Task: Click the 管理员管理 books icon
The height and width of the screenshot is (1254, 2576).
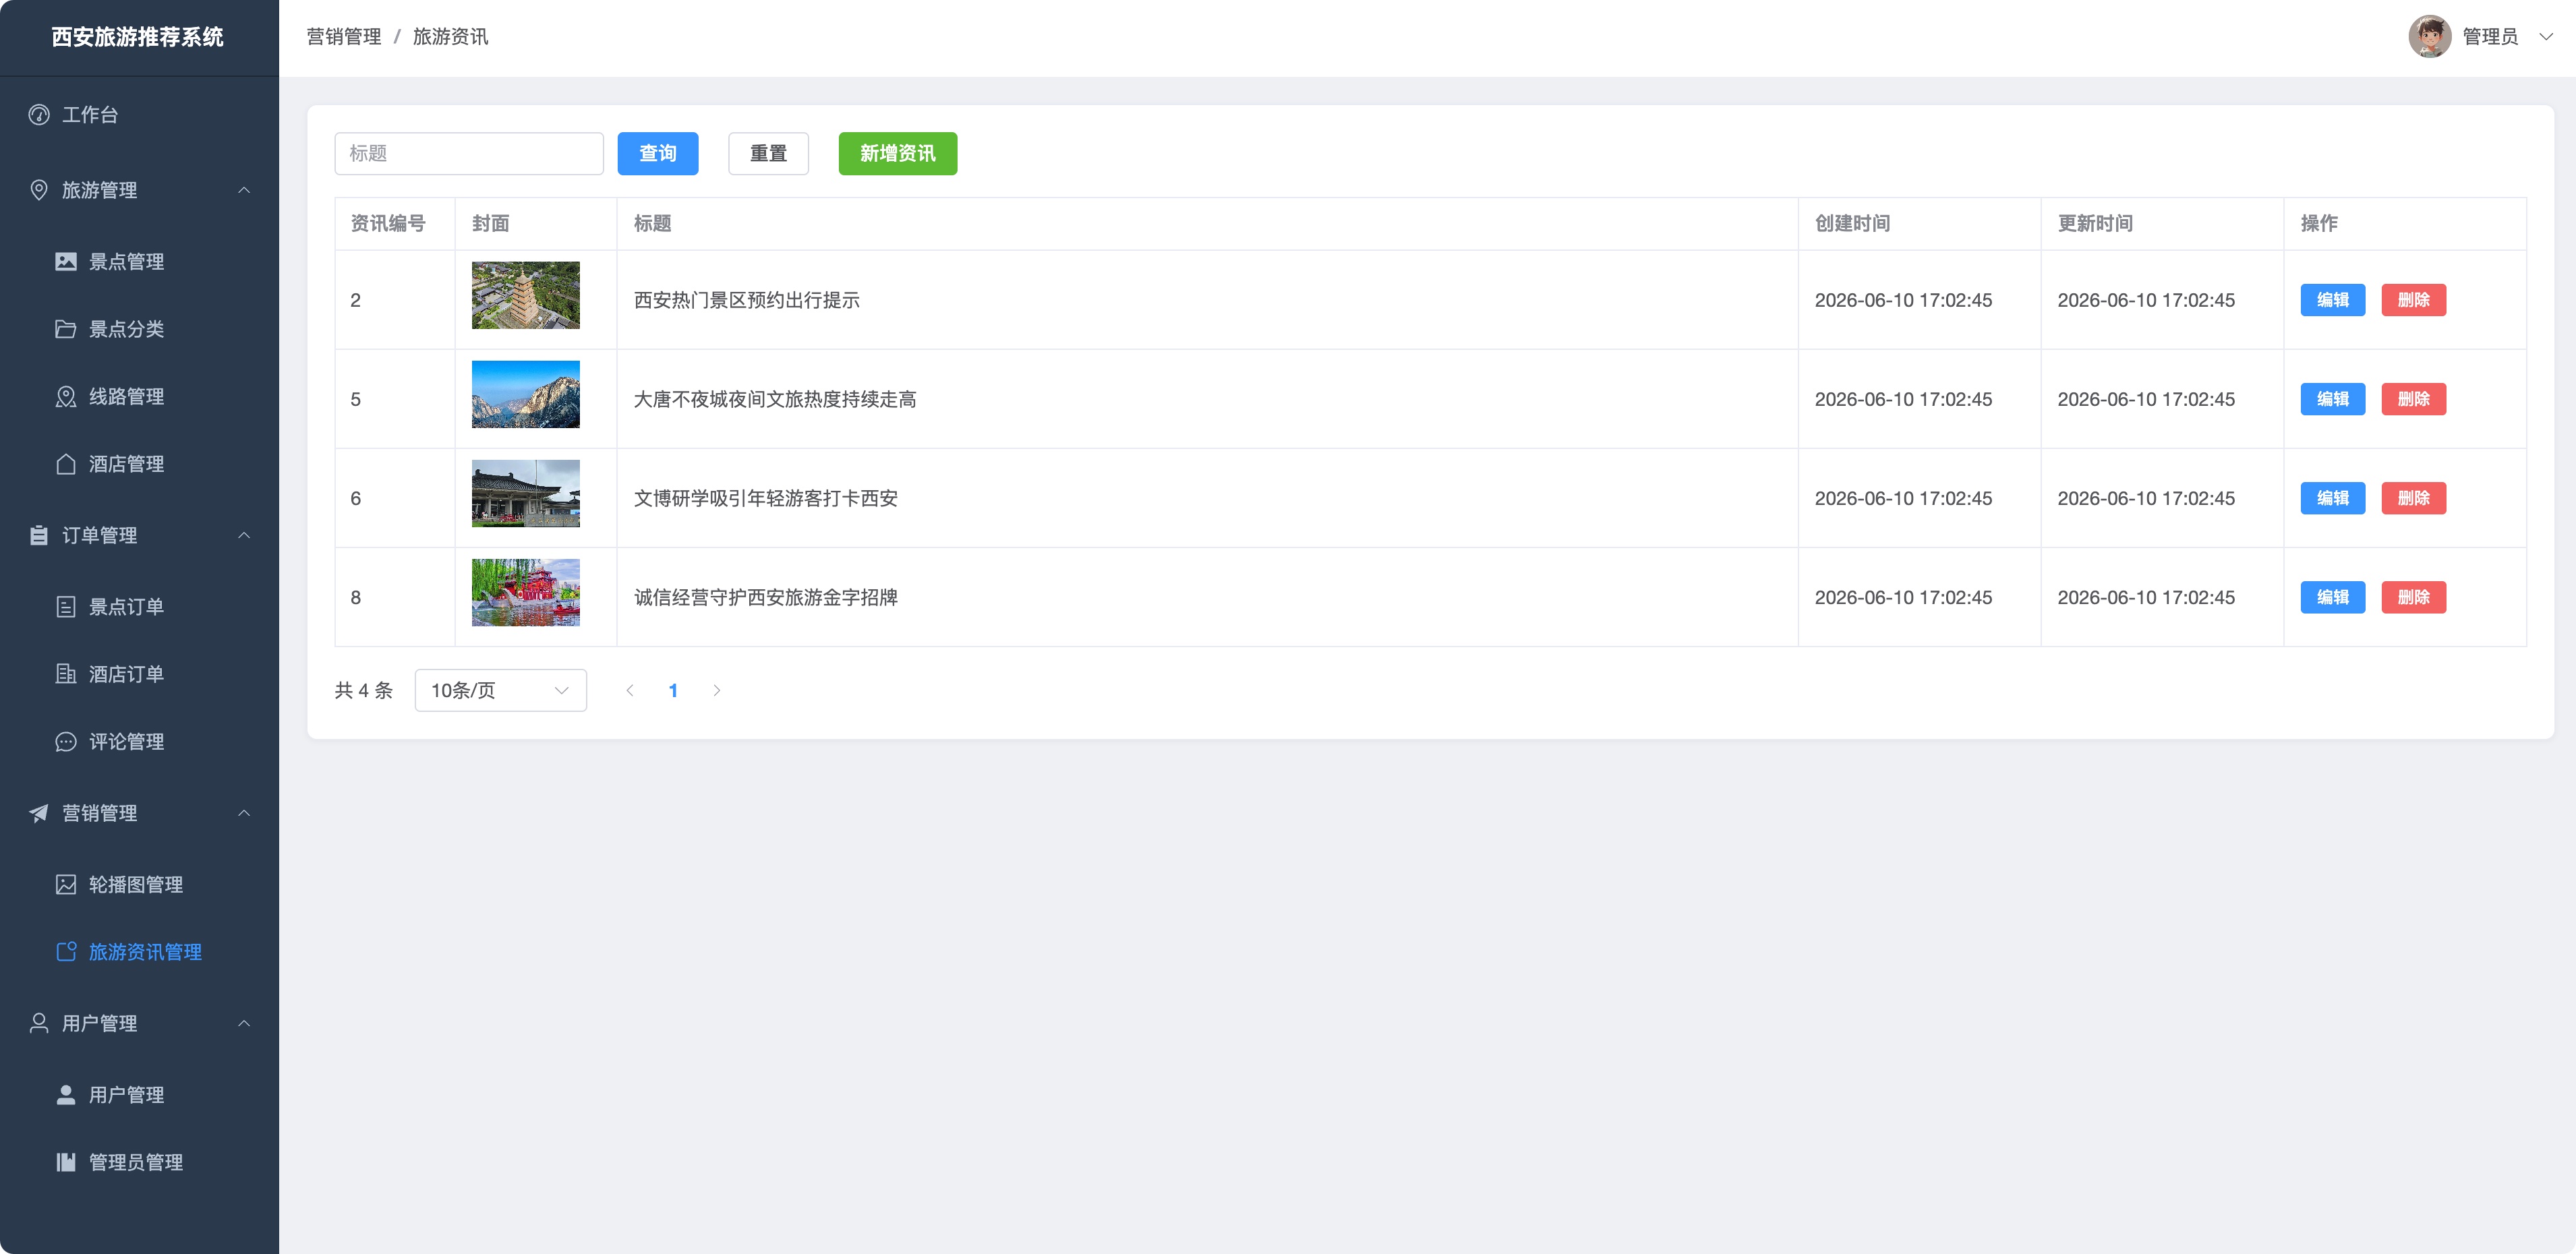Action: coord(66,1162)
